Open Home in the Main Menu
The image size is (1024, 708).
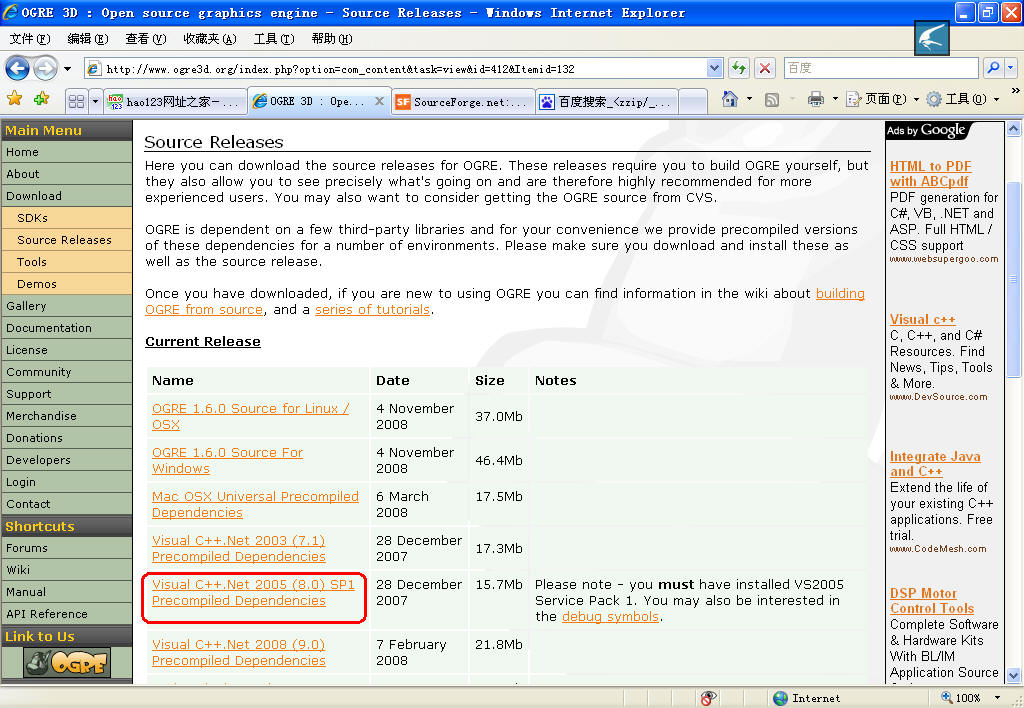[x=67, y=152]
